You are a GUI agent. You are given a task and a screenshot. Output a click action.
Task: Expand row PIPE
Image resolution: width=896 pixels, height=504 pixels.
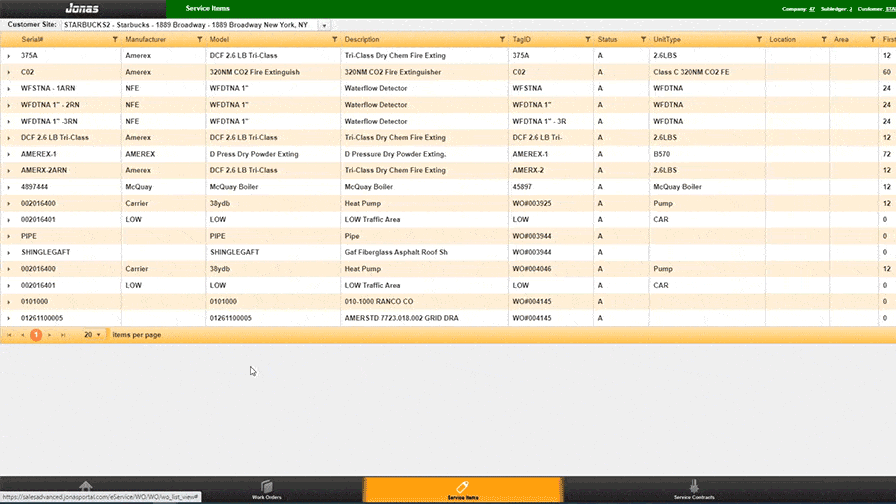(x=9, y=236)
